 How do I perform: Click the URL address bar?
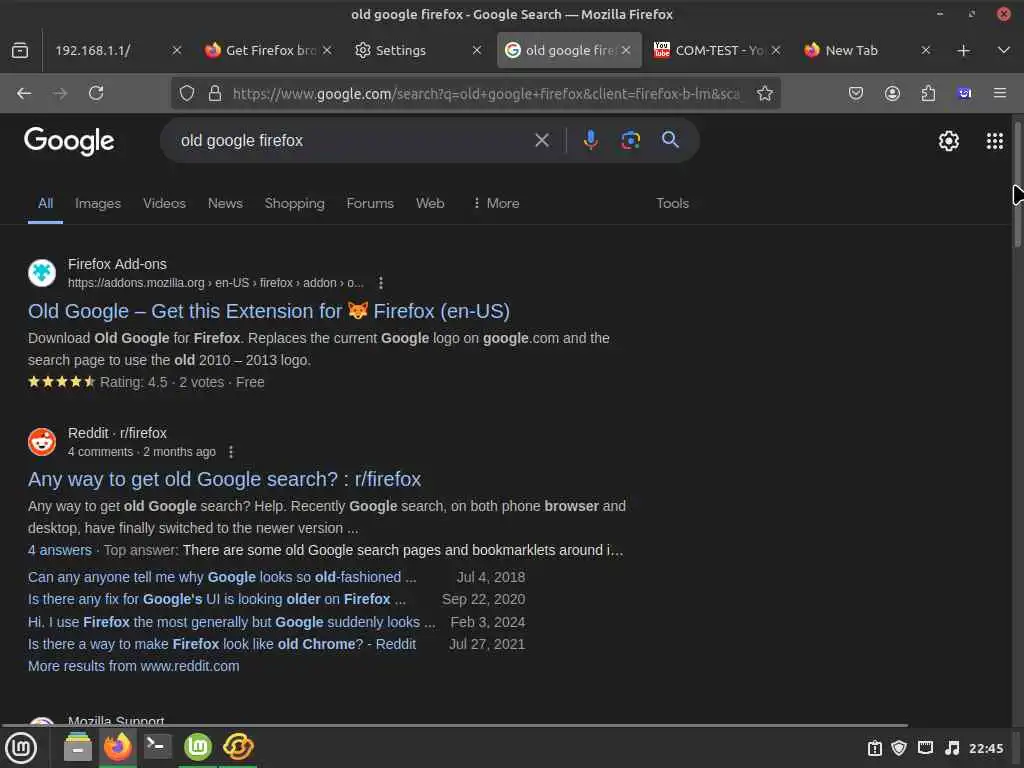pyautogui.click(x=487, y=93)
